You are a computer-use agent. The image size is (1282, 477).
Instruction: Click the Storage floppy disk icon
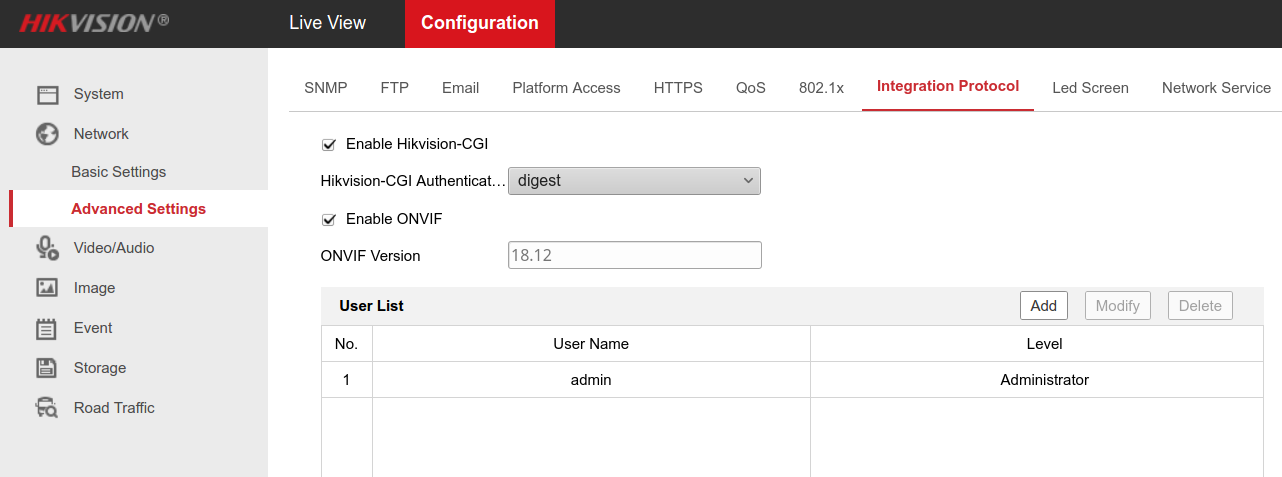tap(48, 368)
